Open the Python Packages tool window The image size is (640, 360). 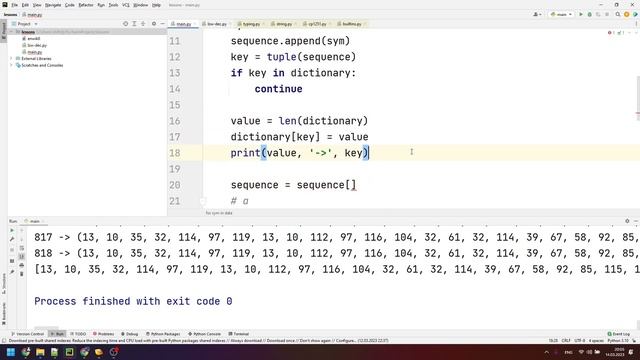tap(163, 334)
